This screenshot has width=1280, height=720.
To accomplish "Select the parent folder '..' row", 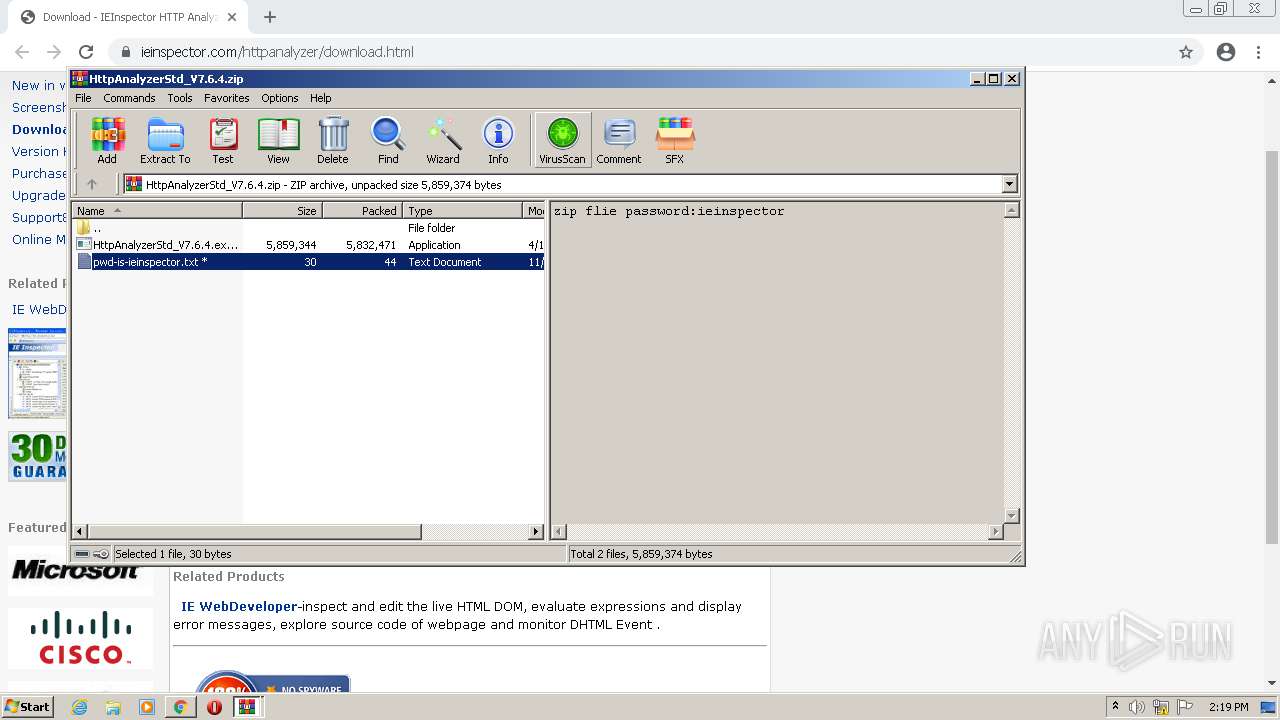I will [309, 228].
